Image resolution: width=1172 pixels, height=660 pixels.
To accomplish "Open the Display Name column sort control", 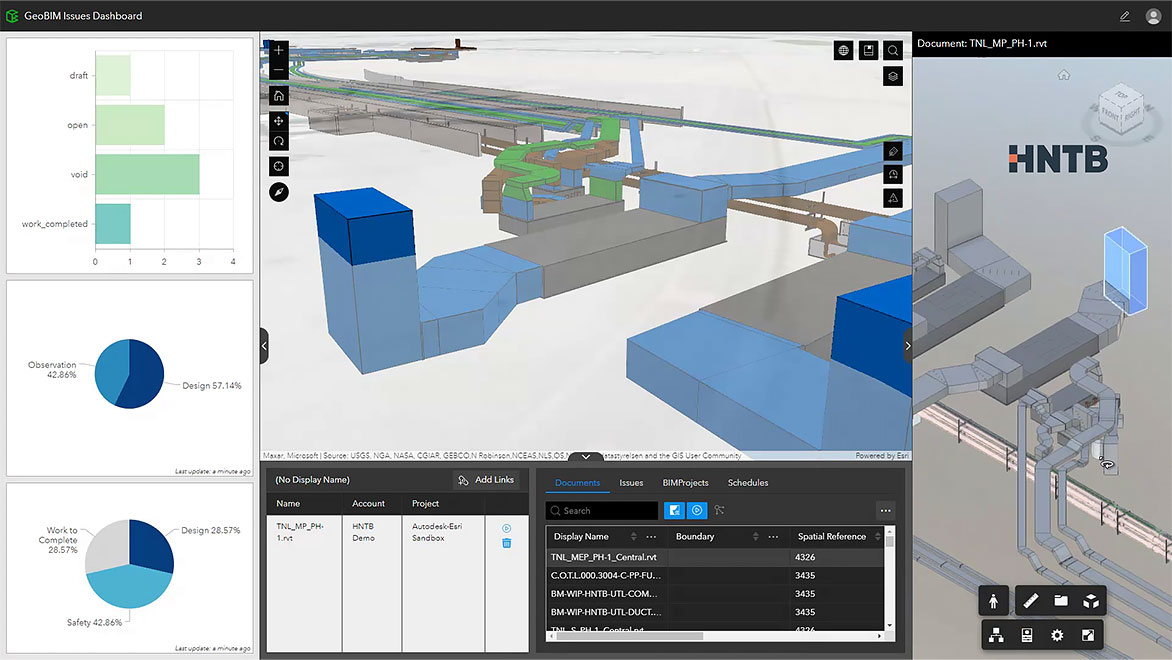I will [632, 536].
